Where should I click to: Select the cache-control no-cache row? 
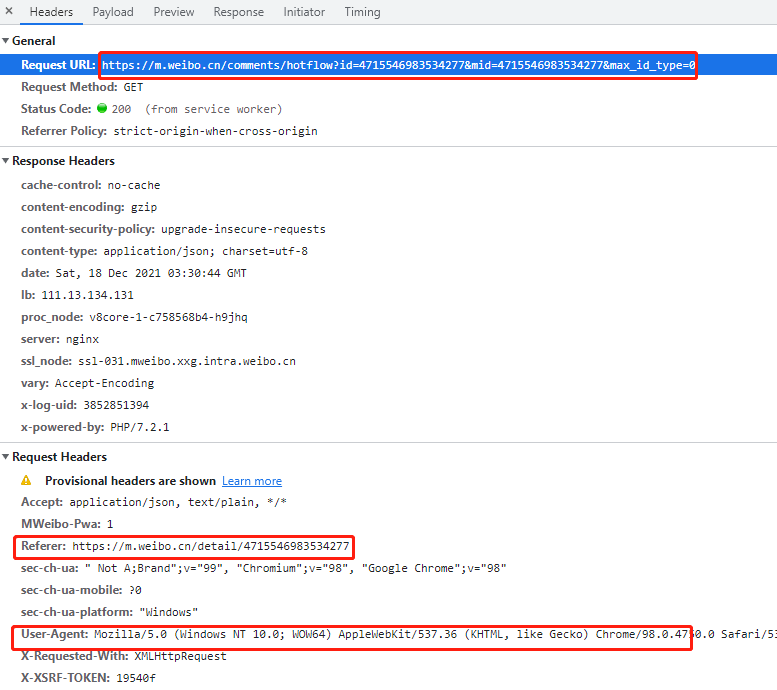(91, 185)
